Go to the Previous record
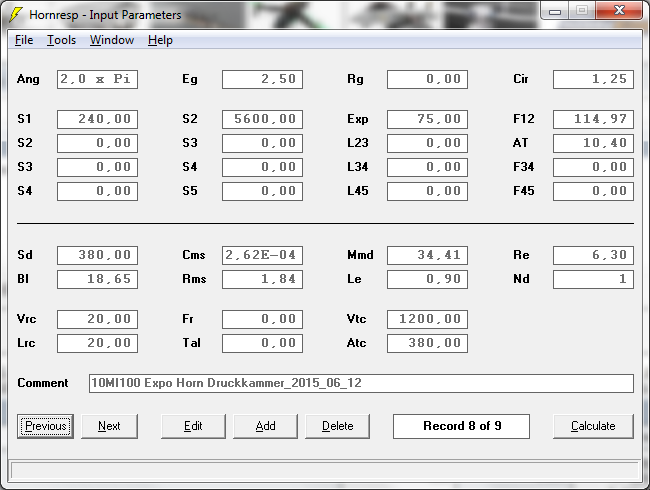The width and height of the screenshot is (650, 490). [46, 426]
